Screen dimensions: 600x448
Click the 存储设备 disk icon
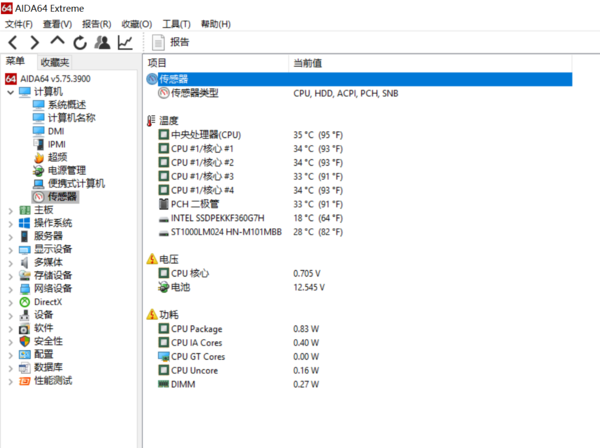(24, 275)
